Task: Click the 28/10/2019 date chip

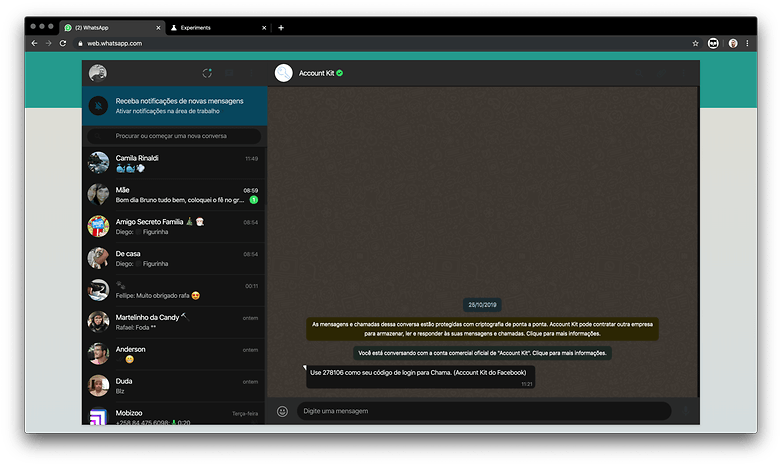Action: point(482,305)
